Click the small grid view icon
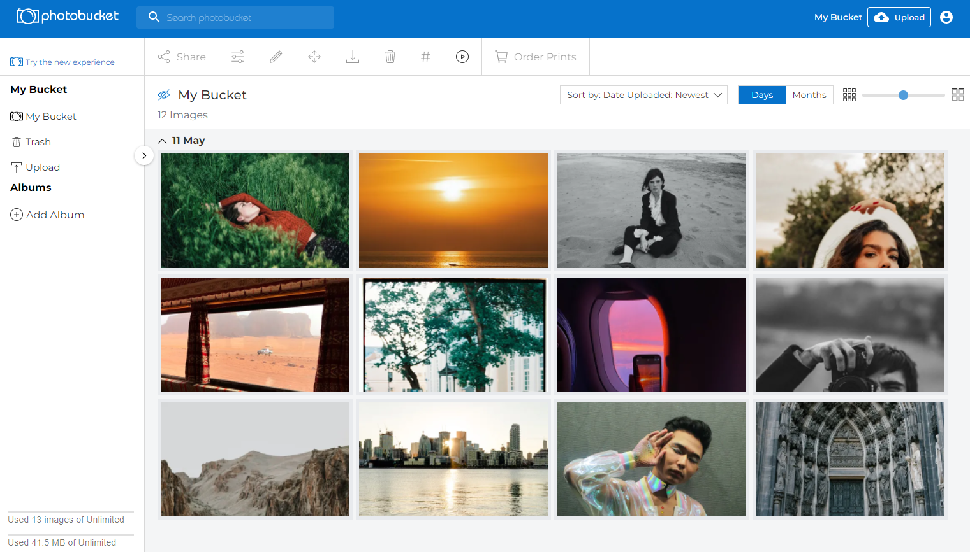The width and height of the screenshot is (970, 552). pos(849,95)
